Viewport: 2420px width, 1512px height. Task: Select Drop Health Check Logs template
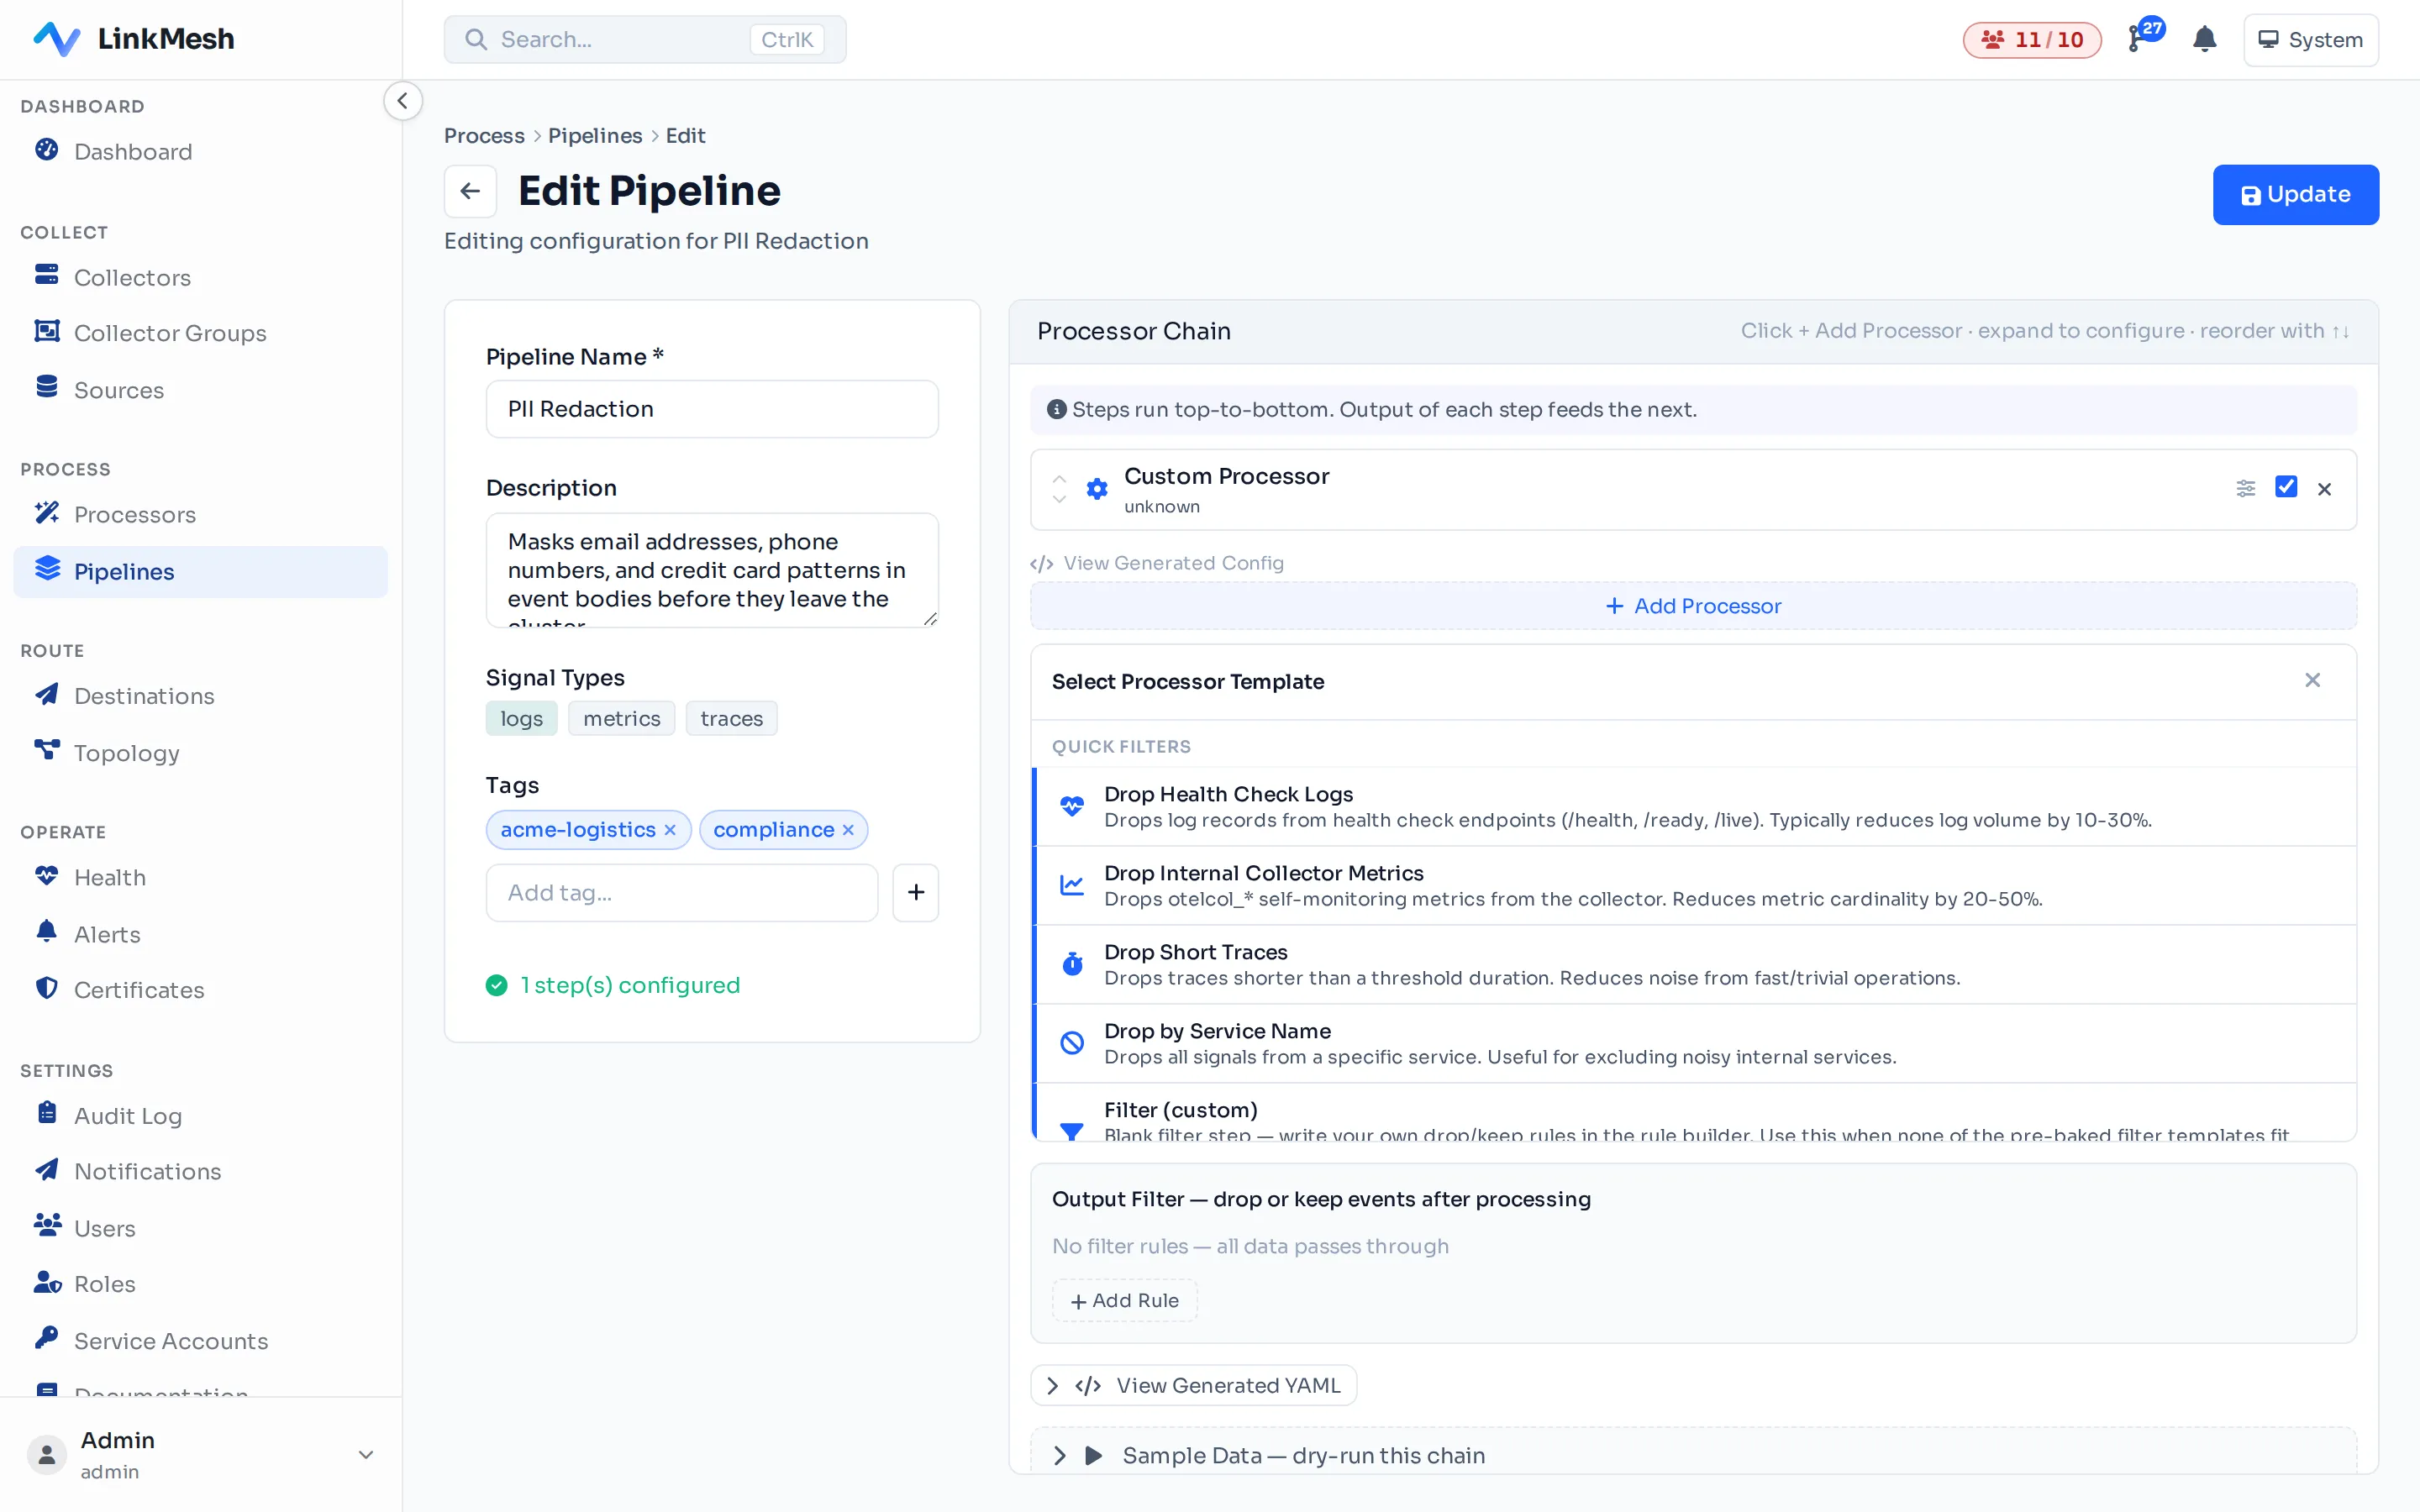pos(1693,806)
